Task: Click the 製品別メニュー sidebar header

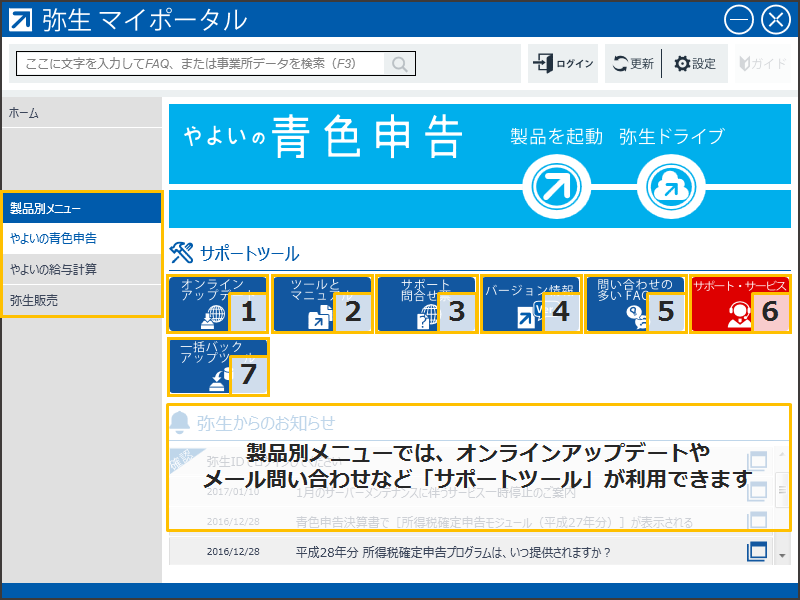Action: [82, 208]
